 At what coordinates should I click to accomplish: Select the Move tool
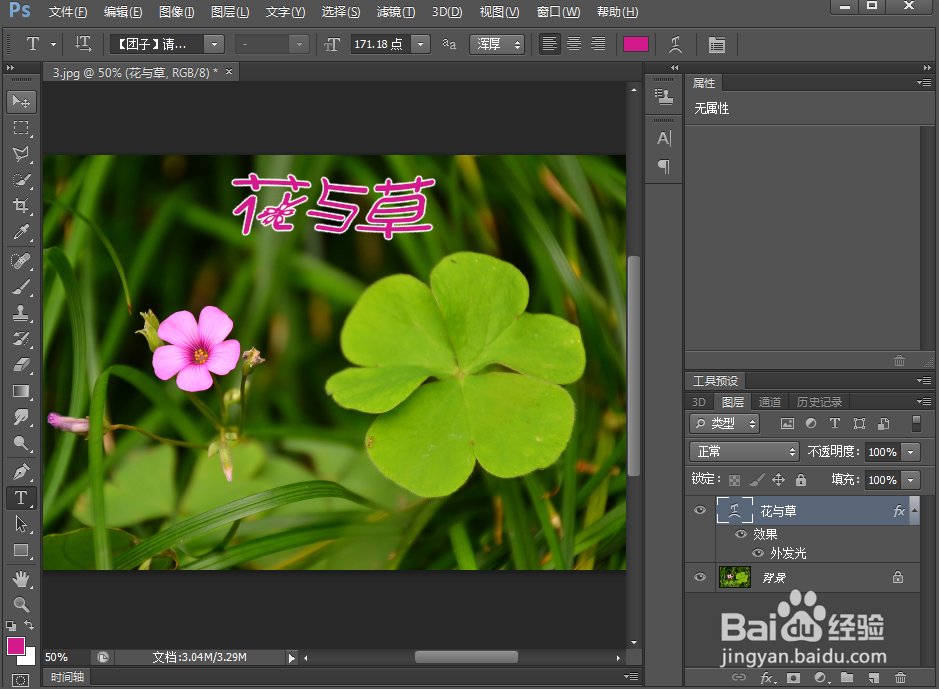22,101
